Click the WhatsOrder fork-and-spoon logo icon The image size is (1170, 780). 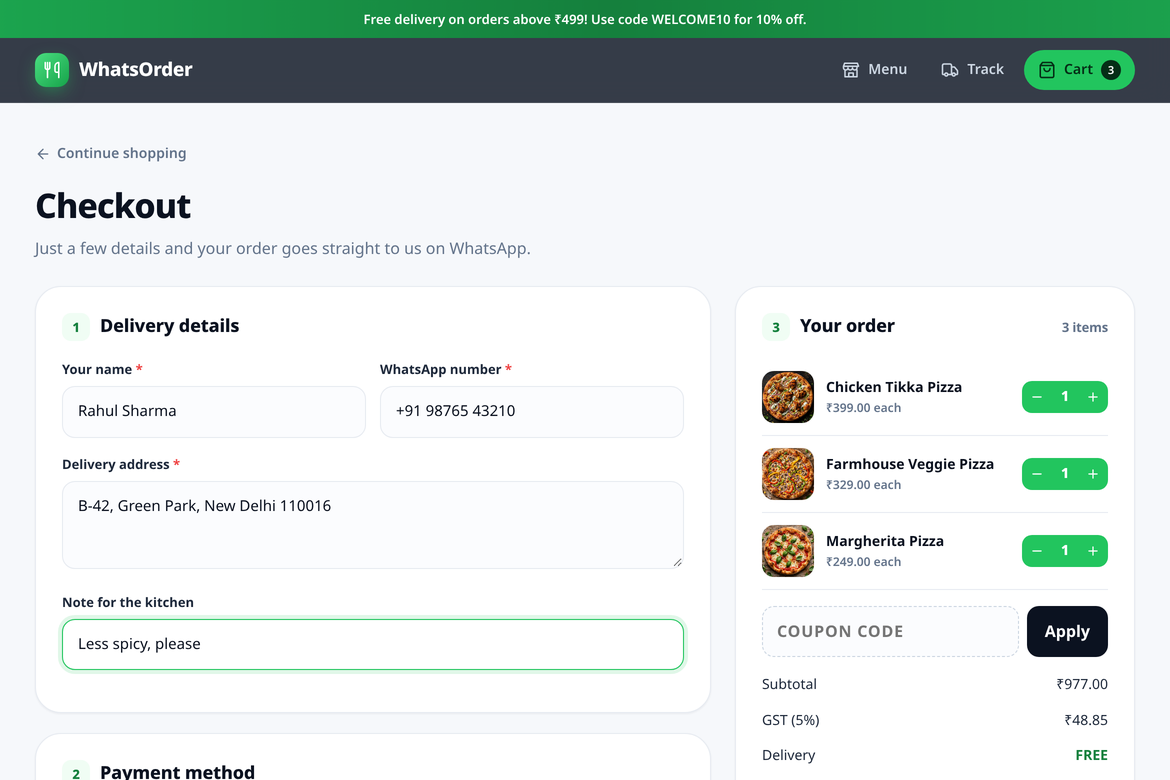click(51, 70)
